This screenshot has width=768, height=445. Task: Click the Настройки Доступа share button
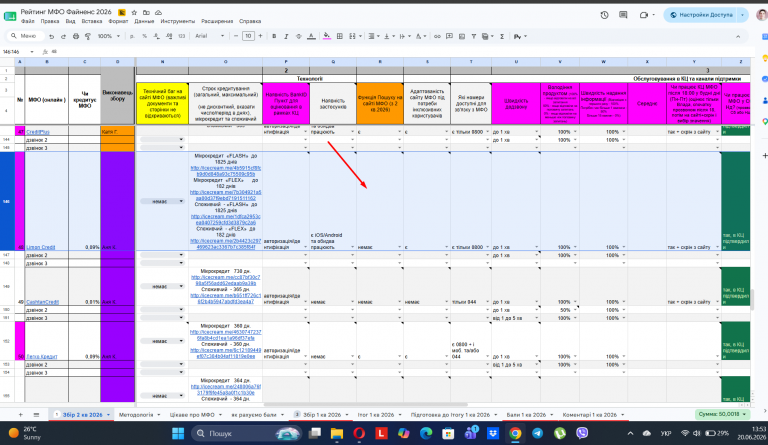click(701, 15)
